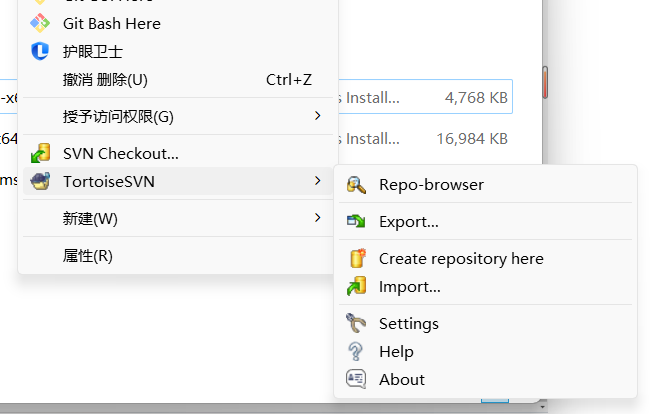Screen dimensions: 650x414
Task: Open 属性(R) properties menu item
Action: [x=88, y=256]
